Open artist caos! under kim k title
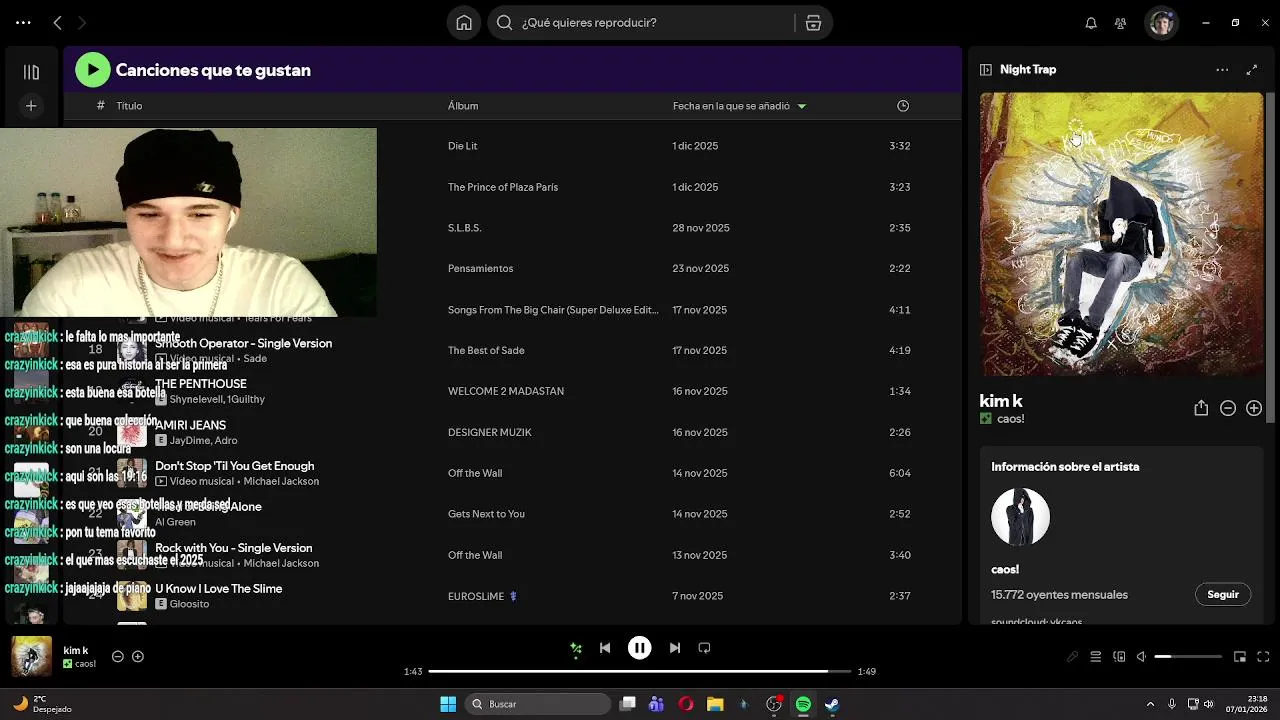Image resolution: width=1280 pixels, height=720 pixels. point(1010,419)
